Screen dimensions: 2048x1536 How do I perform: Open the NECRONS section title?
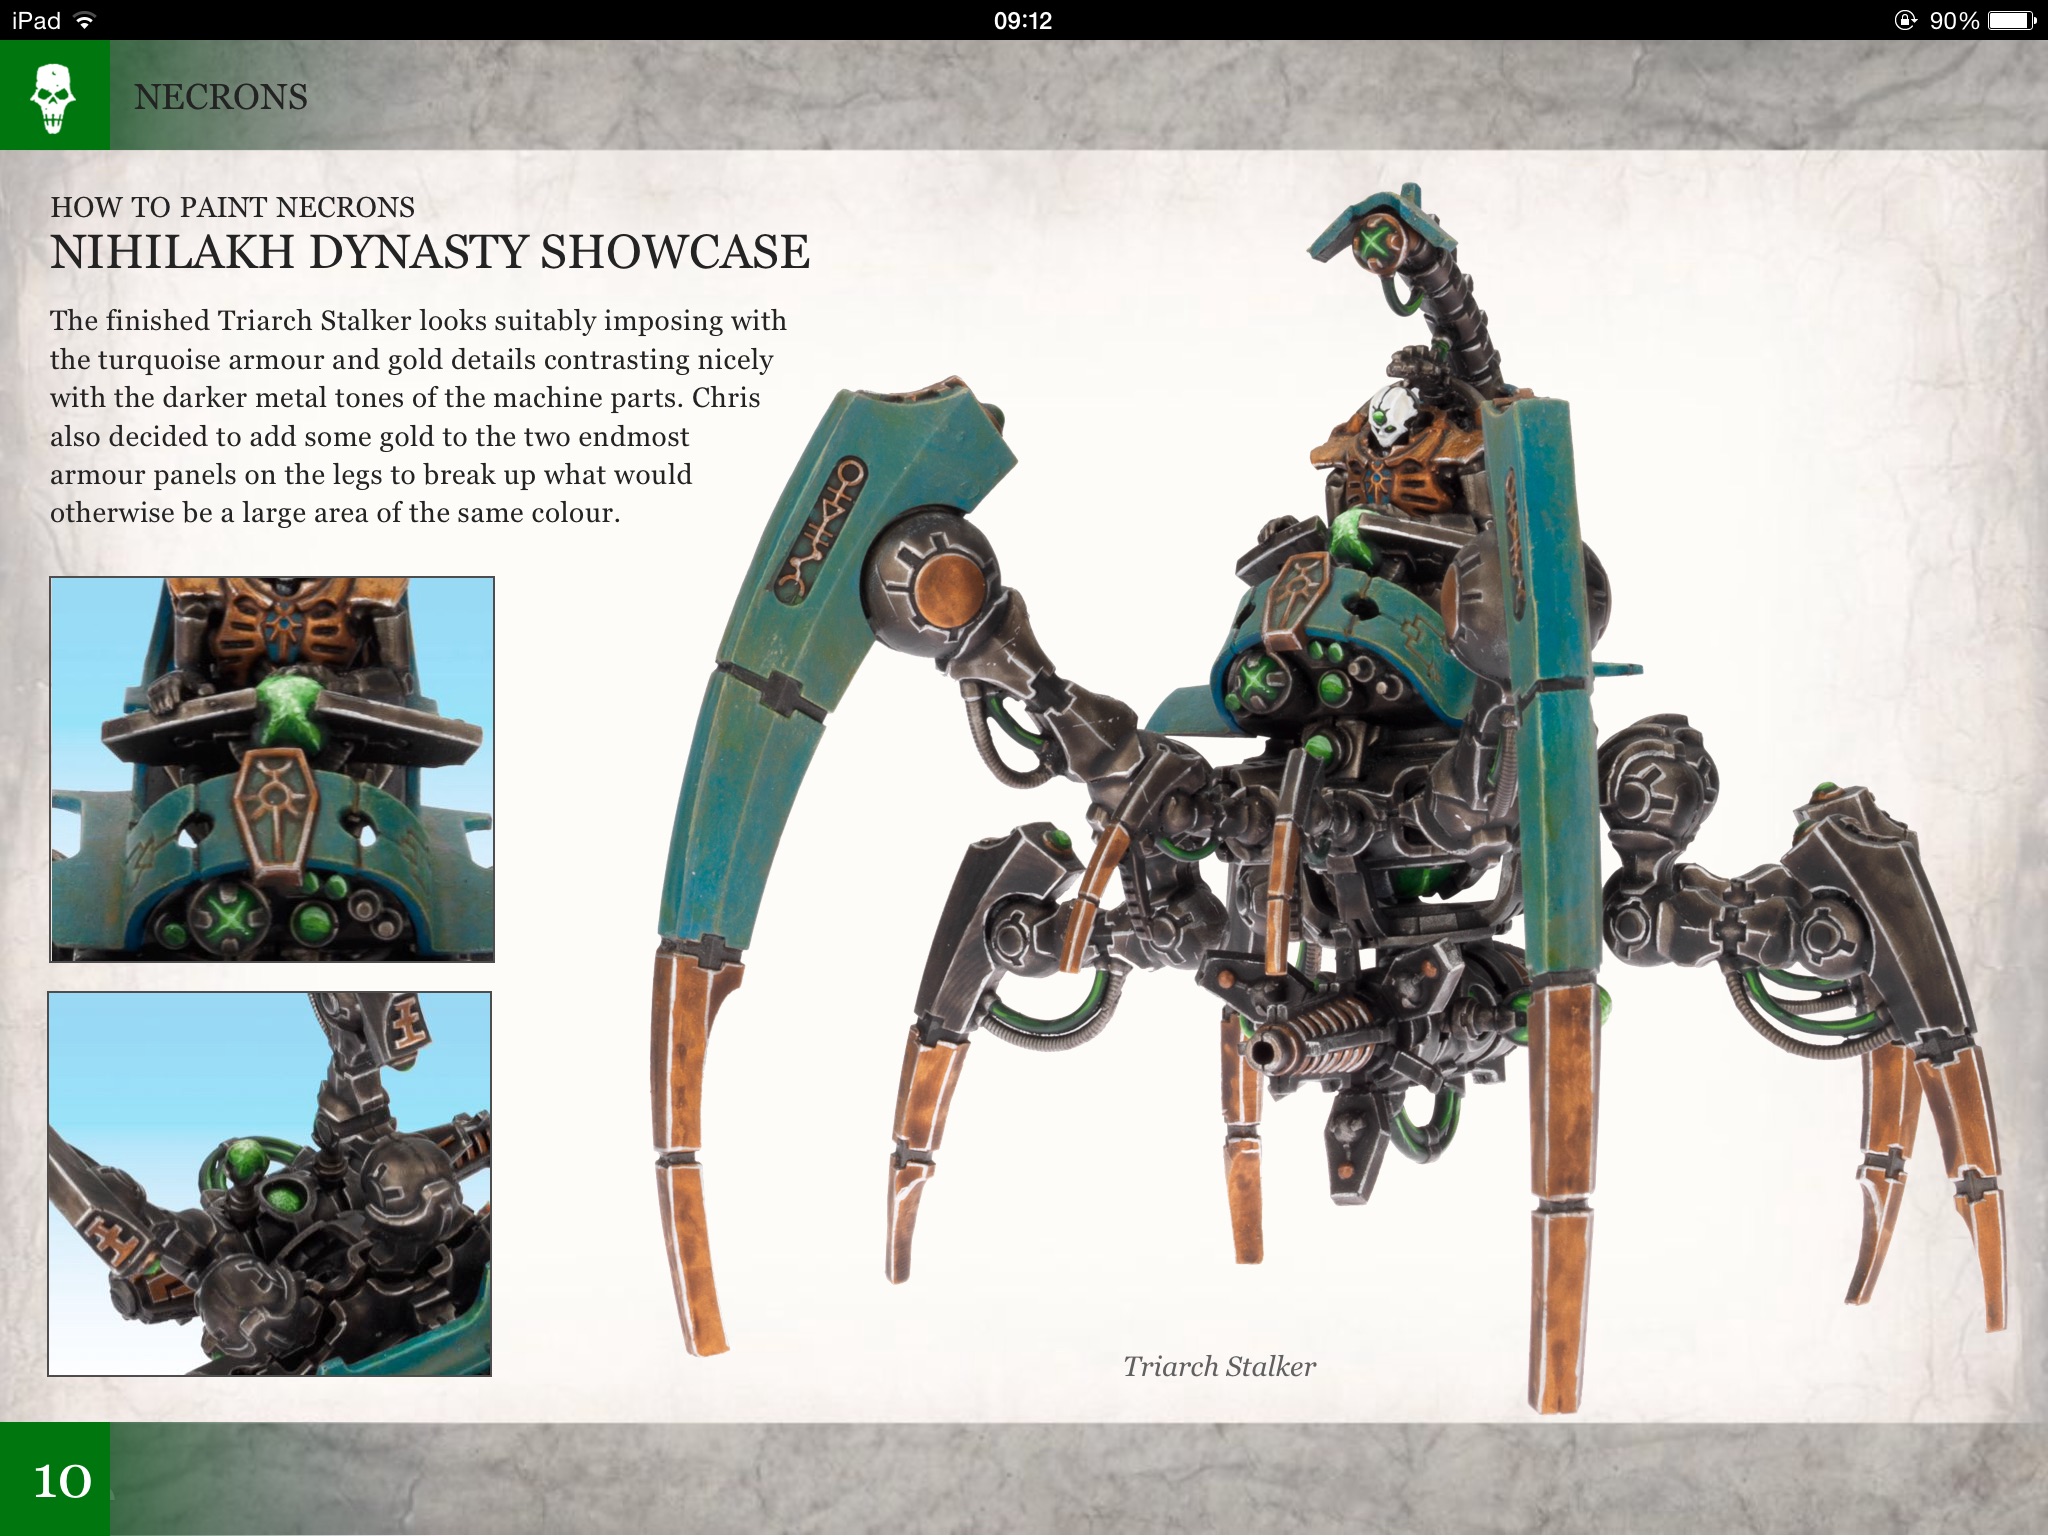coord(221,97)
